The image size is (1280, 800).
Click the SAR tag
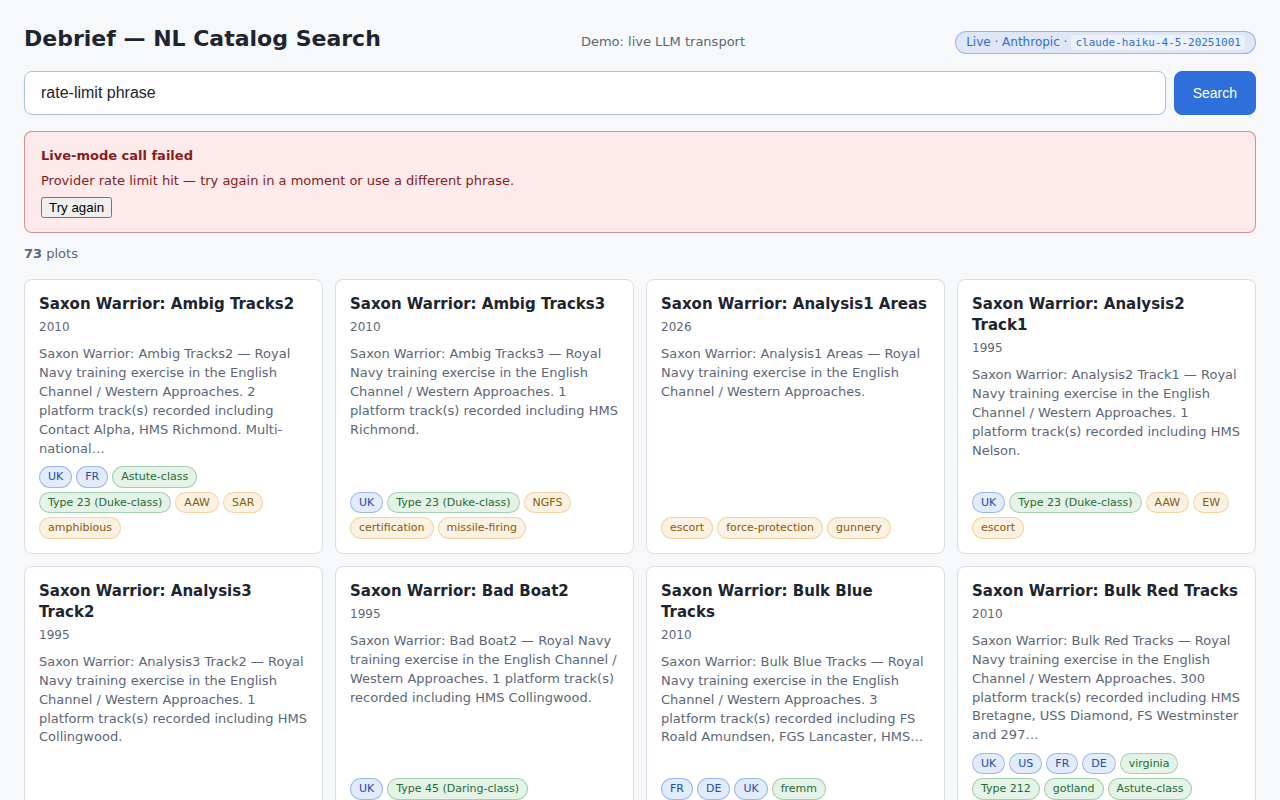click(x=243, y=502)
